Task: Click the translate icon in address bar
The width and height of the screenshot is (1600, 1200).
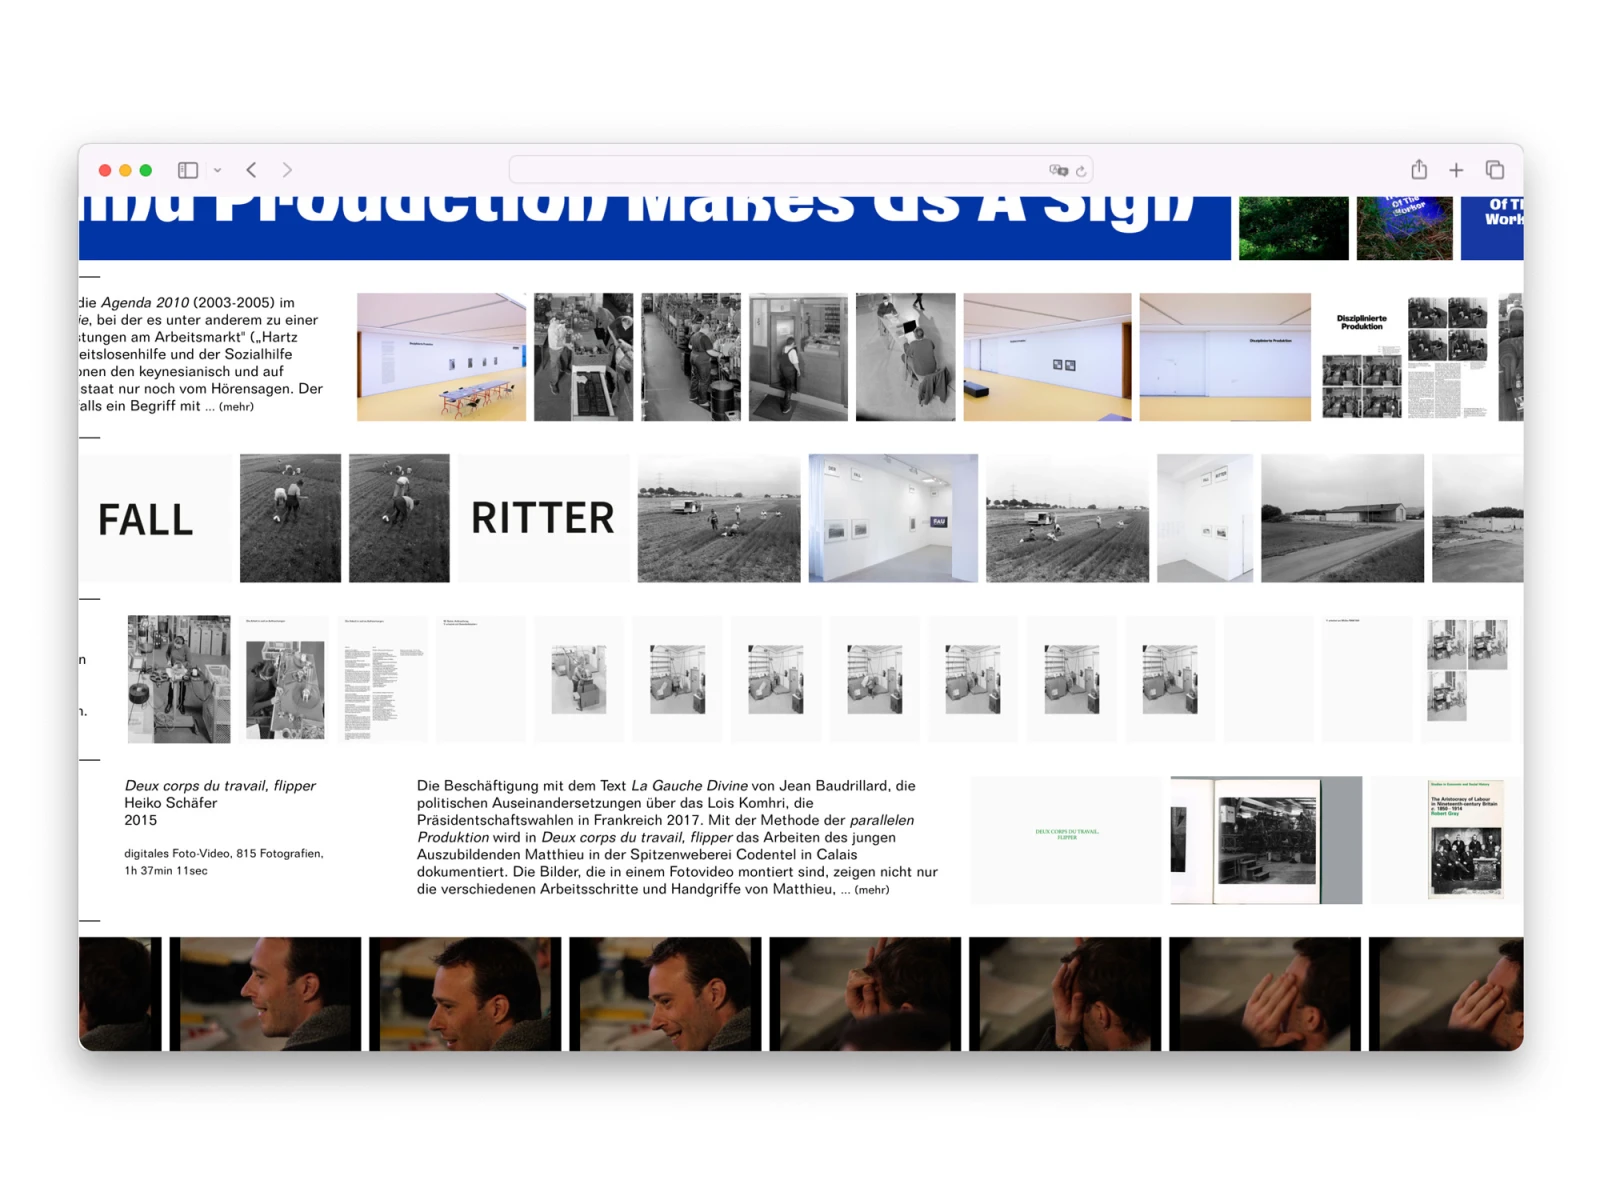Action: point(1058,170)
